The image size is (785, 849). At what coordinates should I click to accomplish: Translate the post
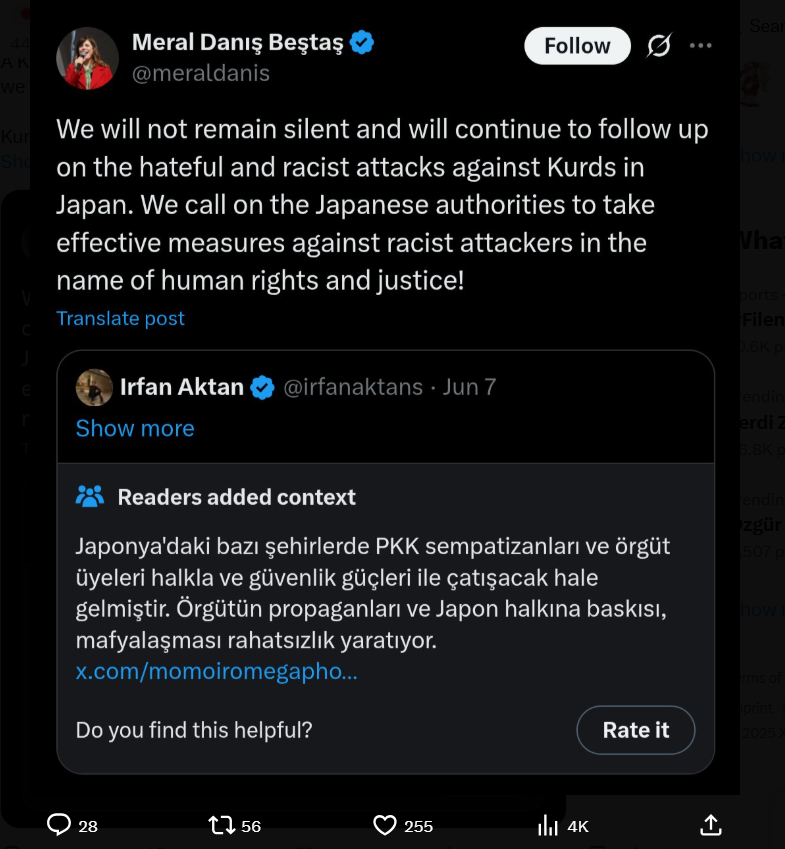click(x=120, y=318)
